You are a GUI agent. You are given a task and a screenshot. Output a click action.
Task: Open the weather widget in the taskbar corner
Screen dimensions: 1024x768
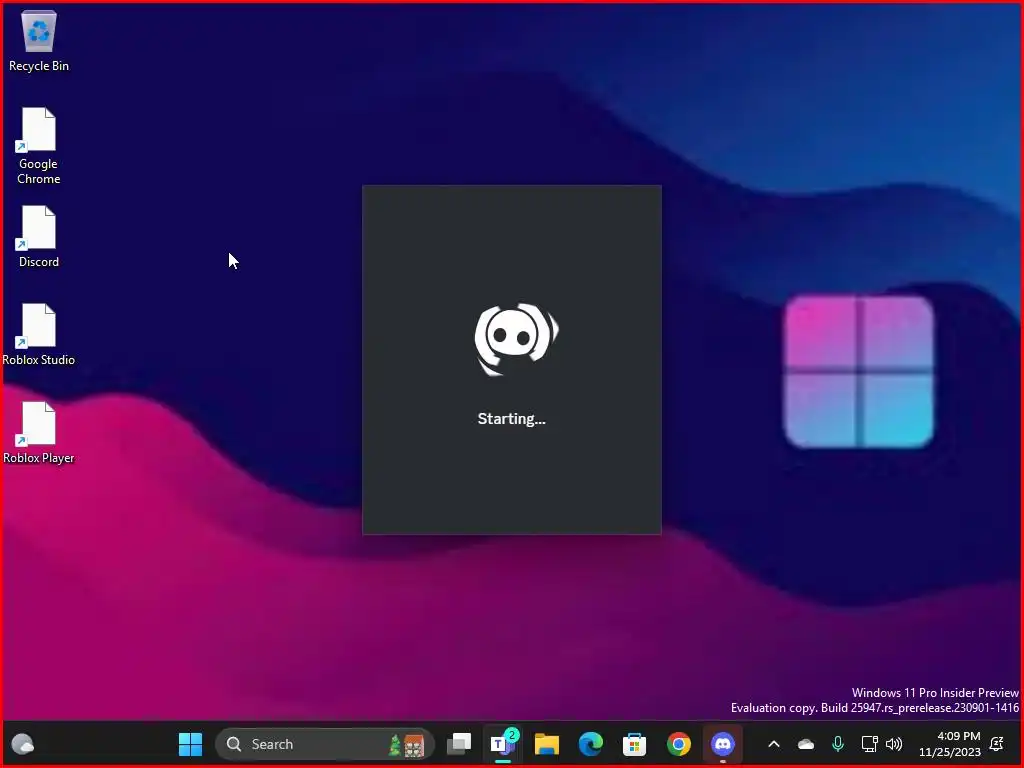pyautogui.click(x=23, y=744)
